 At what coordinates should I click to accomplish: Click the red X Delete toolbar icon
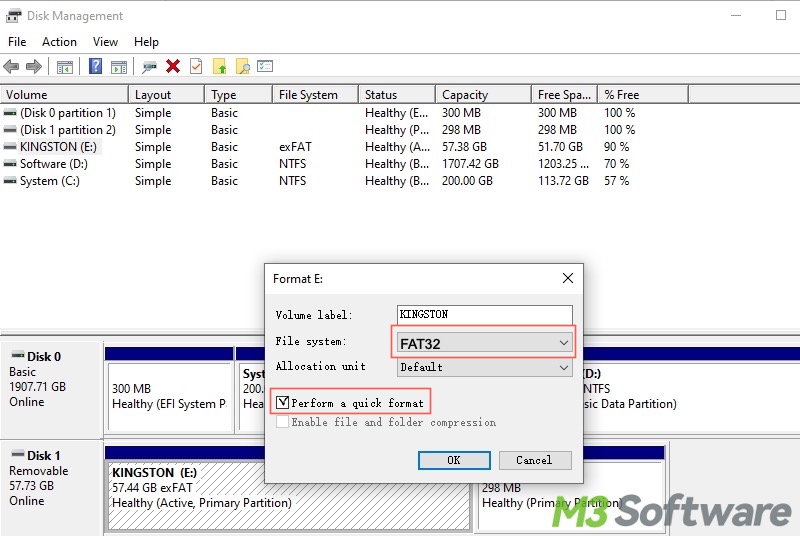(173, 66)
